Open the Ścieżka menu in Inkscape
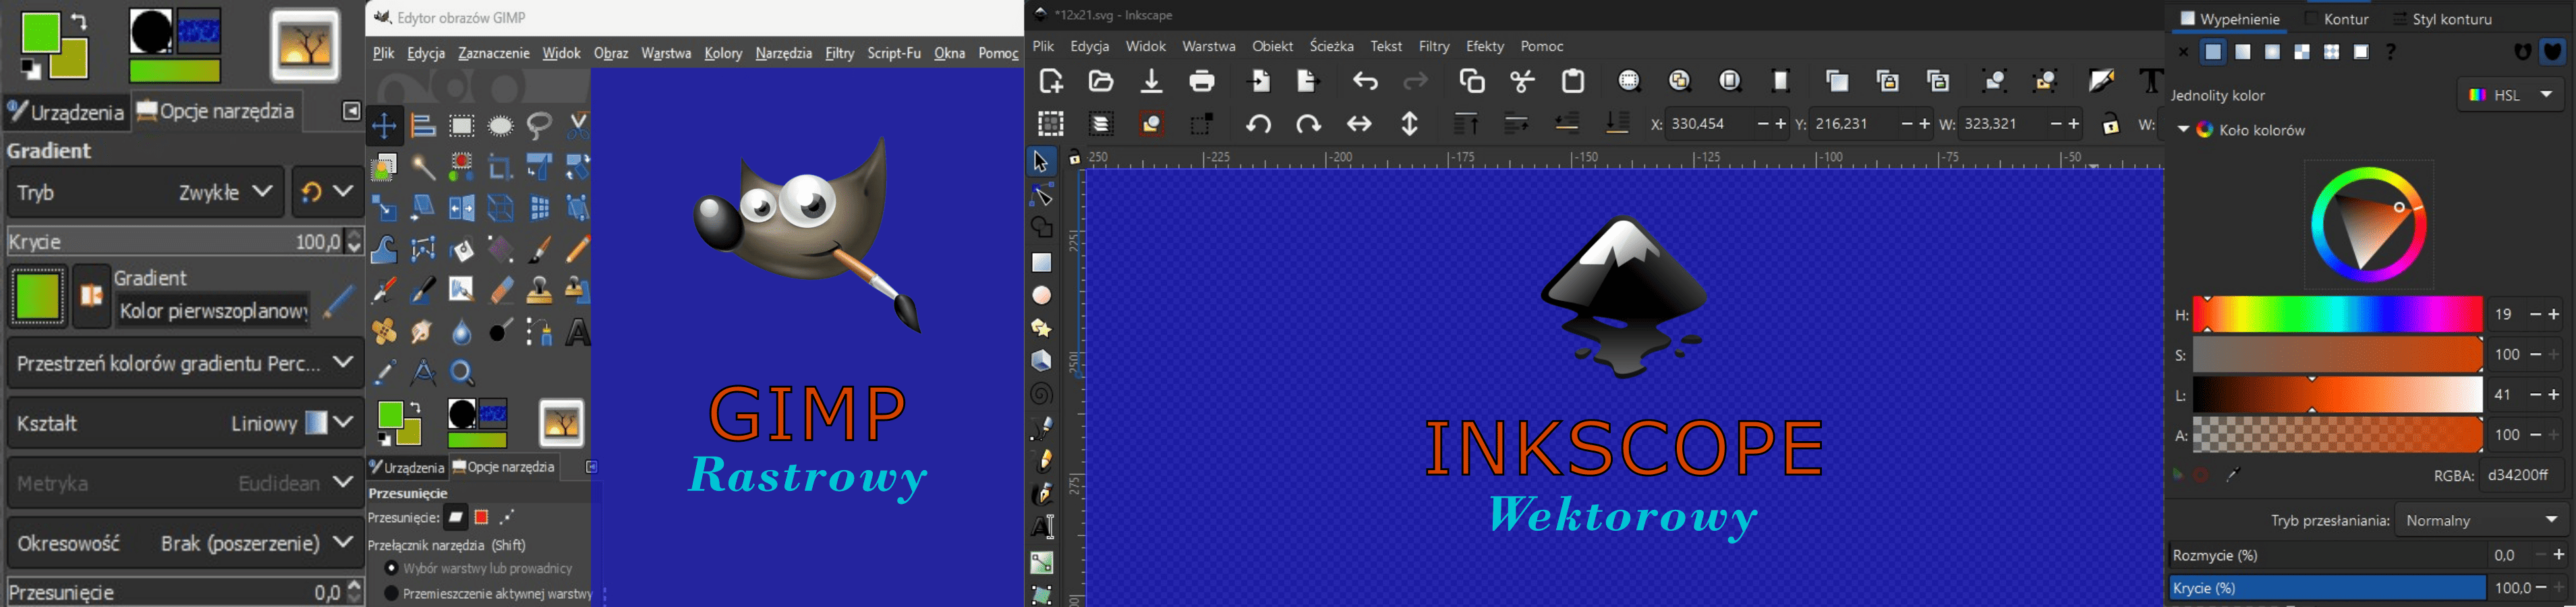Viewport: 2576px width, 607px height. (x=1331, y=46)
